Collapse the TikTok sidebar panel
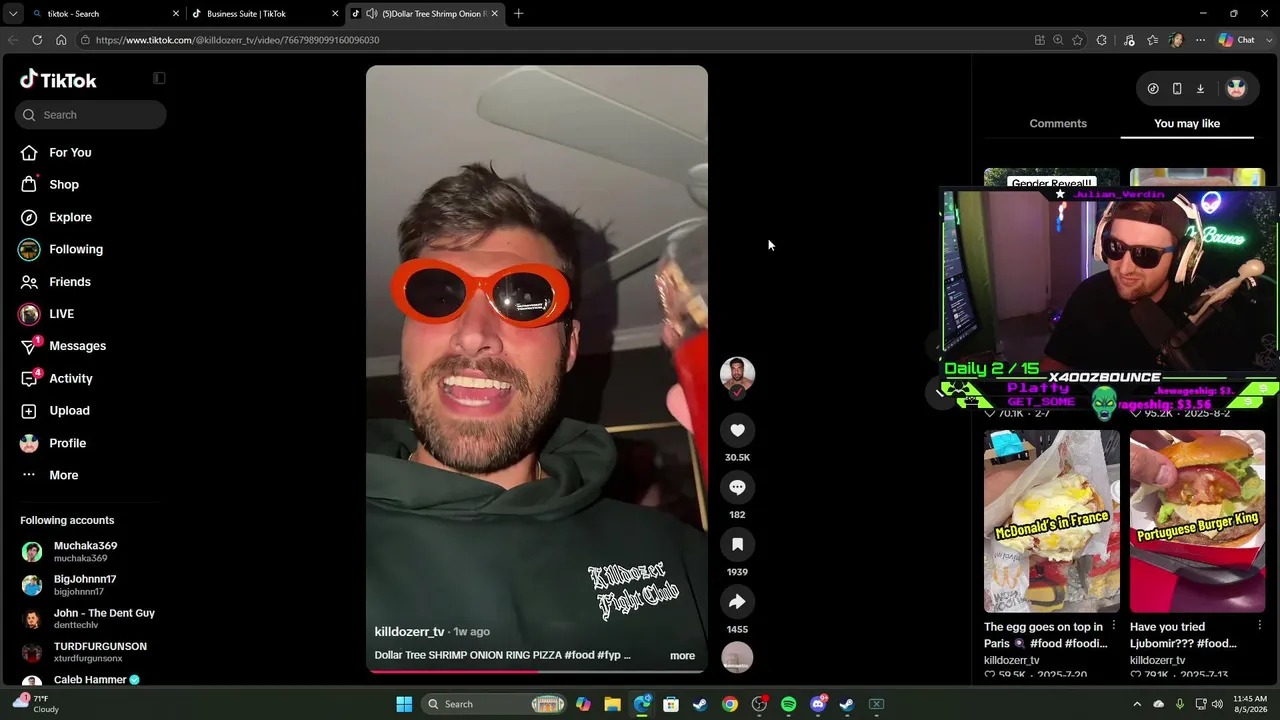 click(159, 78)
